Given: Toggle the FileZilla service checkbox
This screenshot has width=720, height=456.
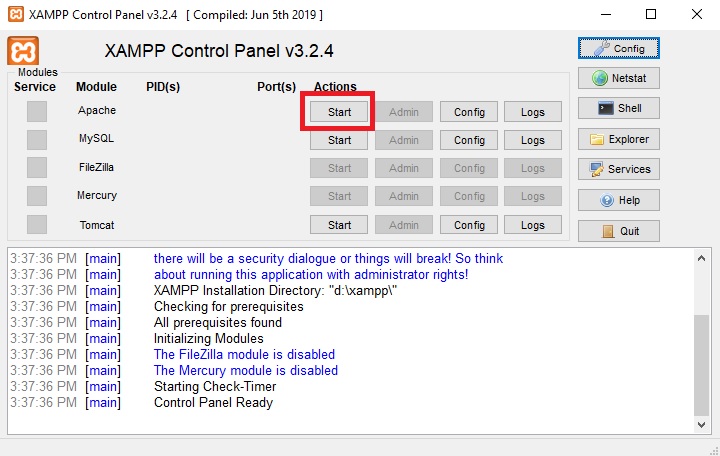Looking at the screenshot, I should point(37,168).
